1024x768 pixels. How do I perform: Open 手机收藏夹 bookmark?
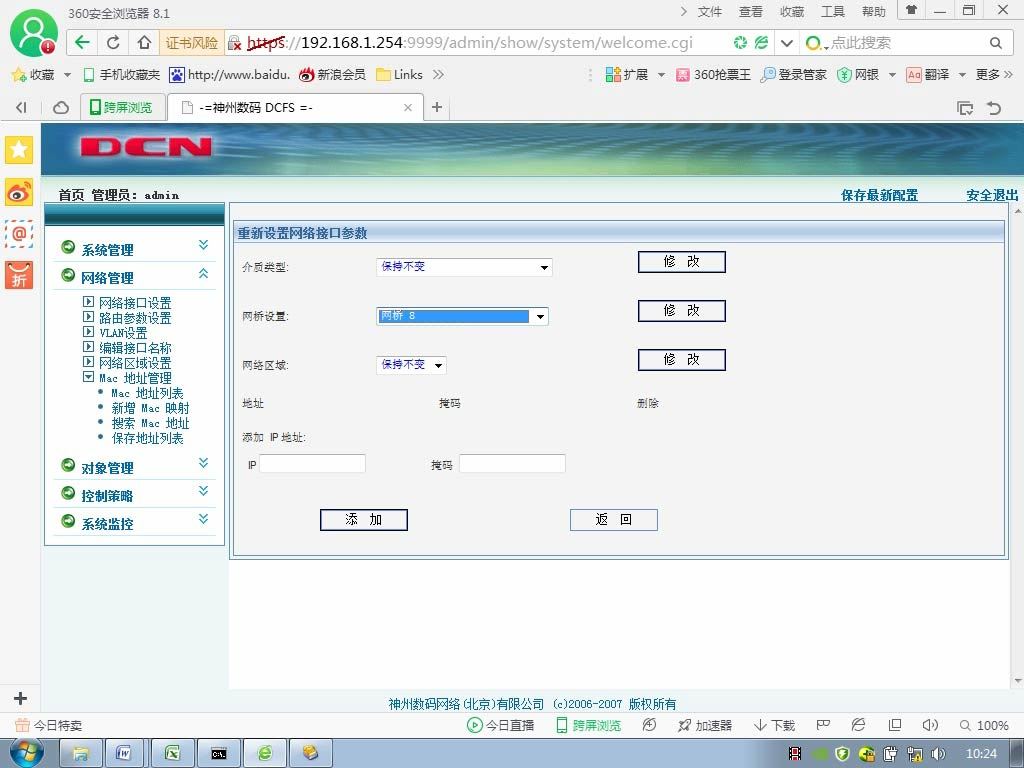pyautogui.click(x=121, y=75)
